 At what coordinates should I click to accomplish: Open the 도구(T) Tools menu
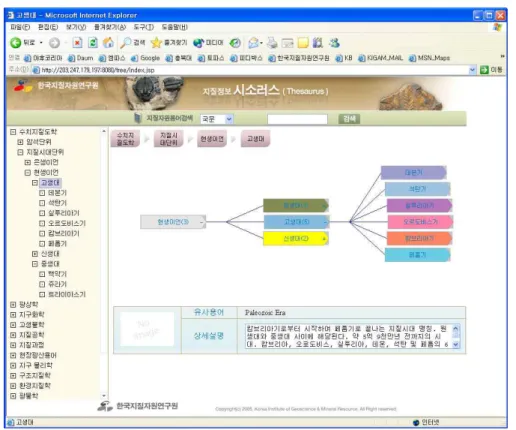pos(144,27)
